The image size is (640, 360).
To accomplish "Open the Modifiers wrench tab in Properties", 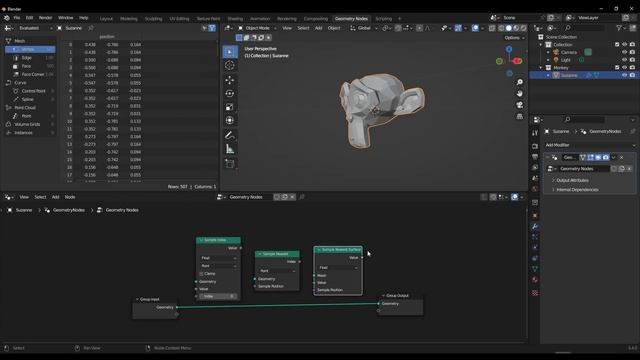I will pos(535,226).
